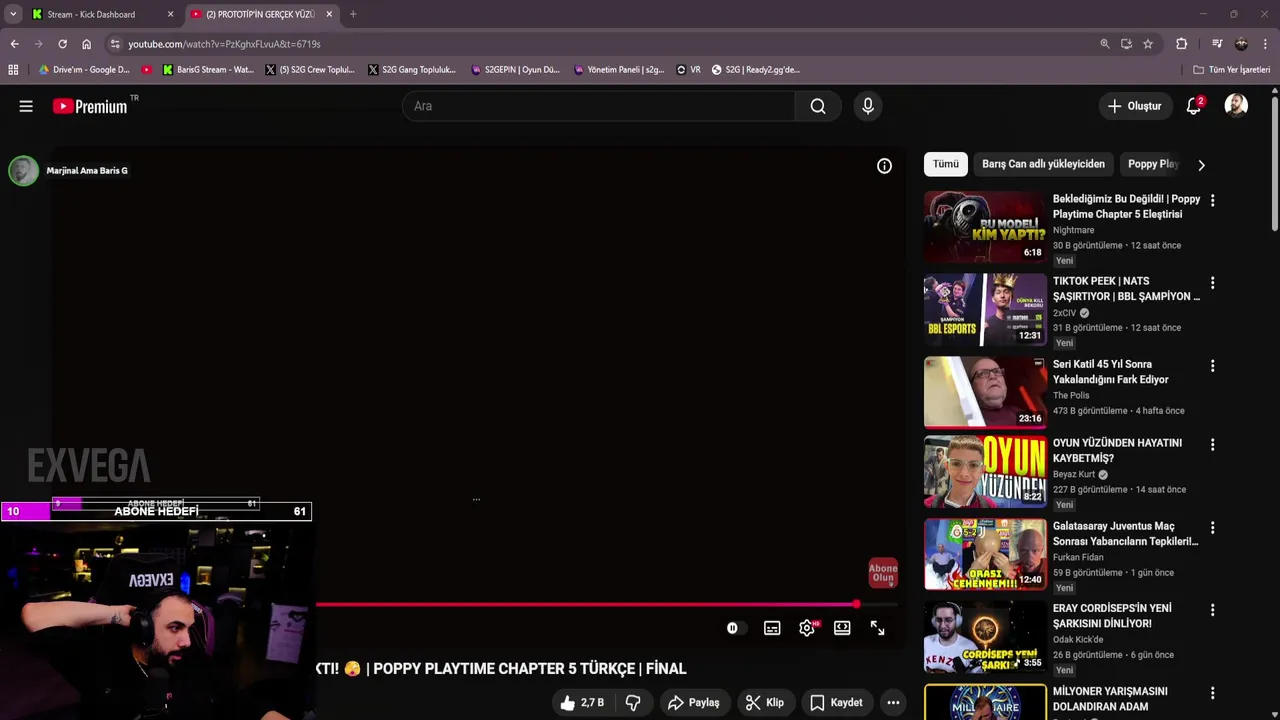The height and width of the screenshot is (720, 1280).
Task: Open the Tüm Yer İşaretleri folder
Action: coord(1232,70)
